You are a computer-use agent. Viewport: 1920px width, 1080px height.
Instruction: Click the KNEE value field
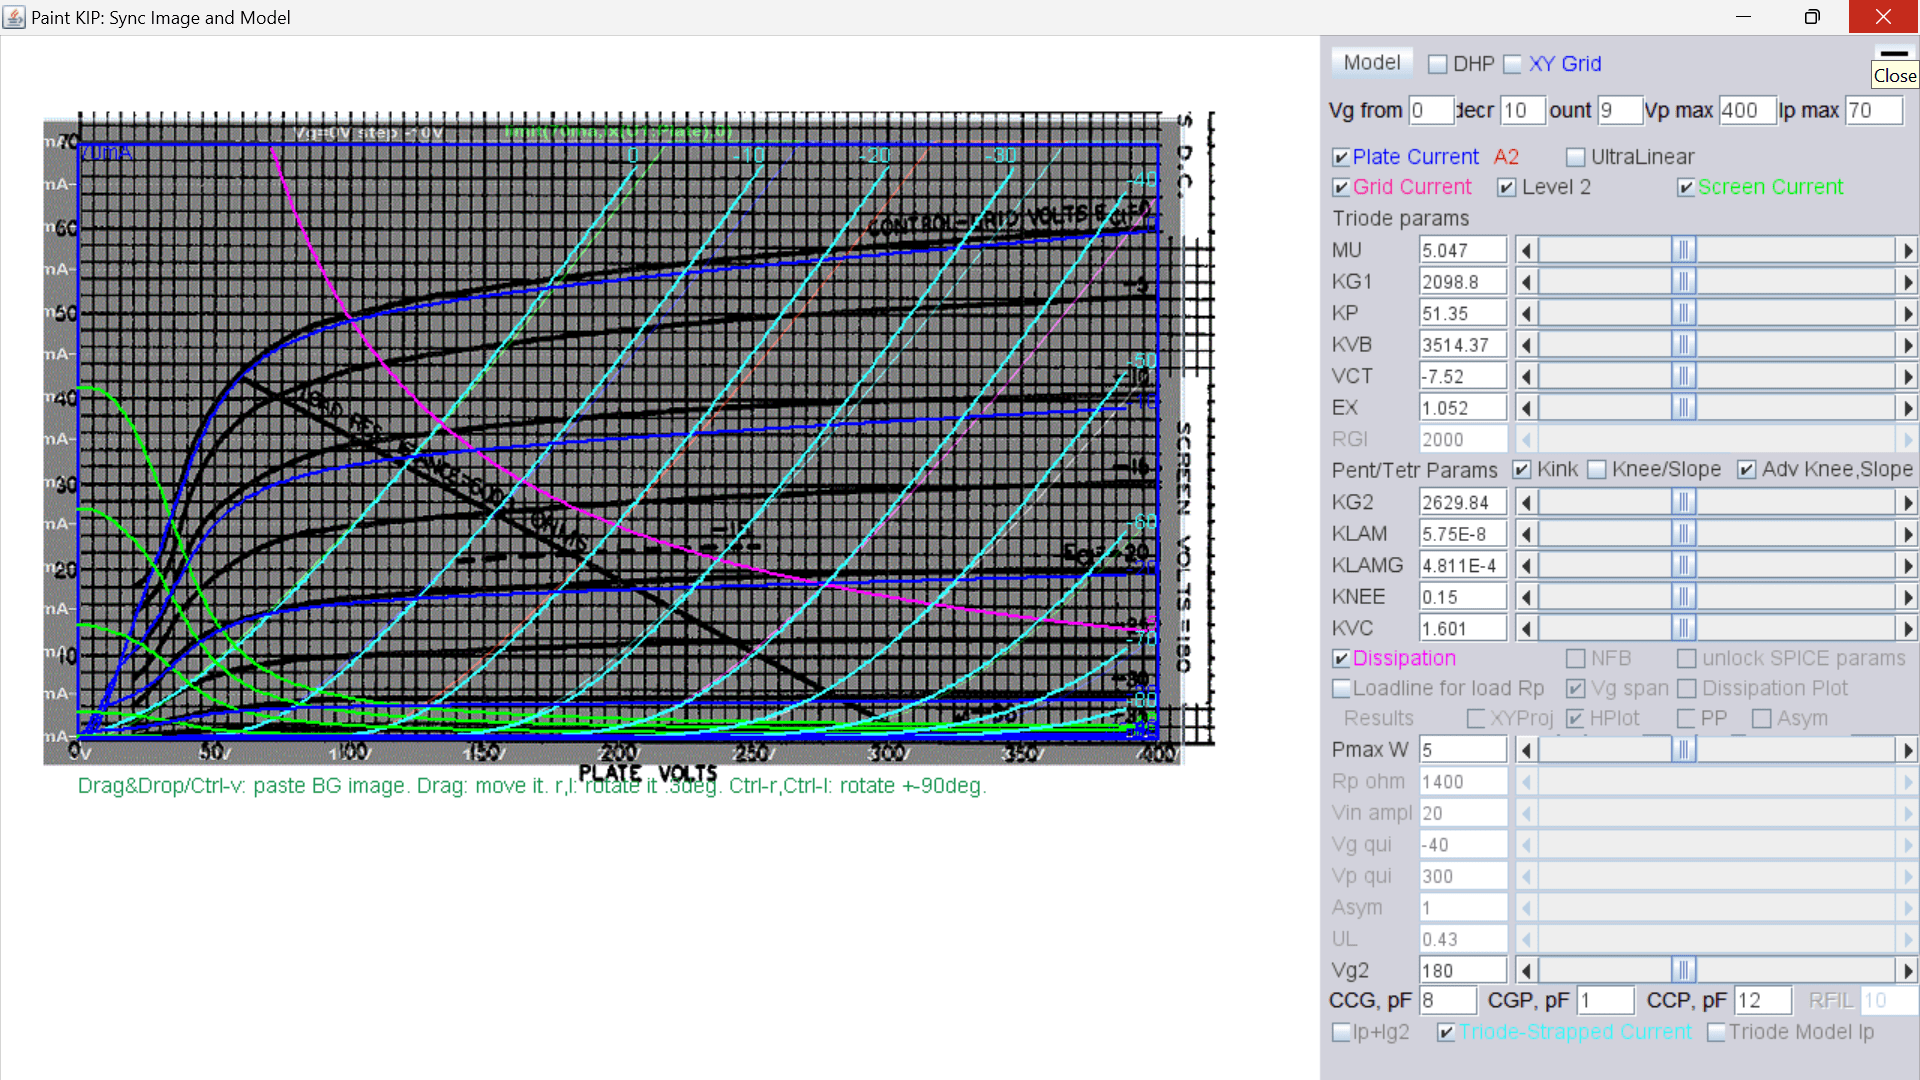point(1463,597)
